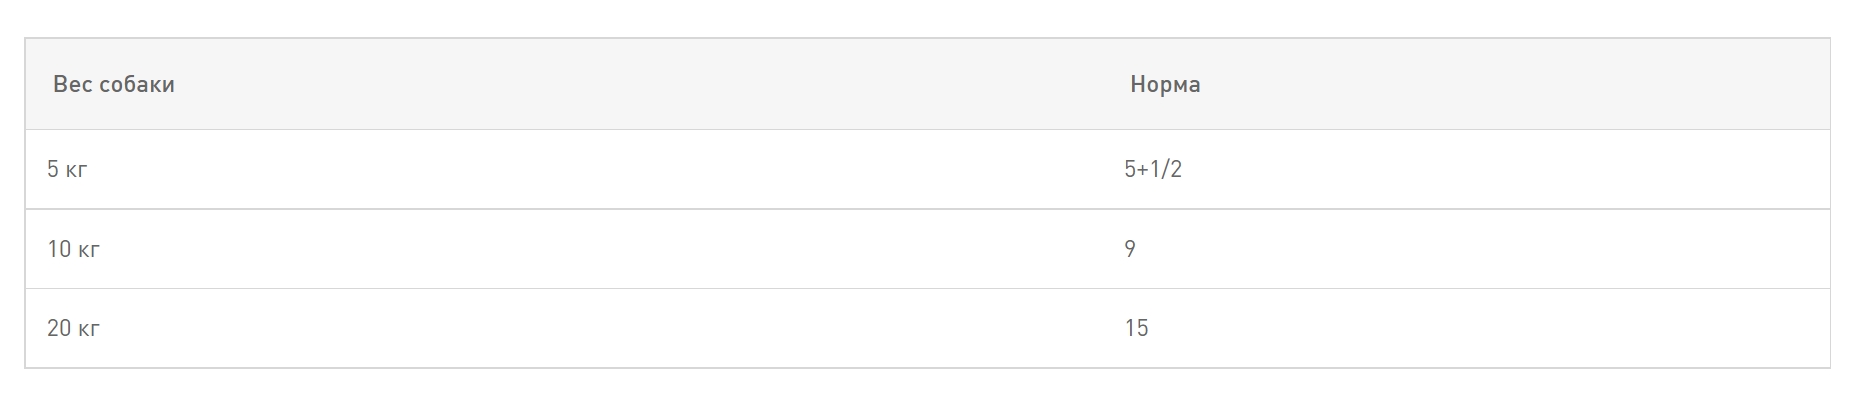Viewport: 1859px width, 412px height.
Task: Select the "10 кг" weight cell
Action: tap(73, 249)
